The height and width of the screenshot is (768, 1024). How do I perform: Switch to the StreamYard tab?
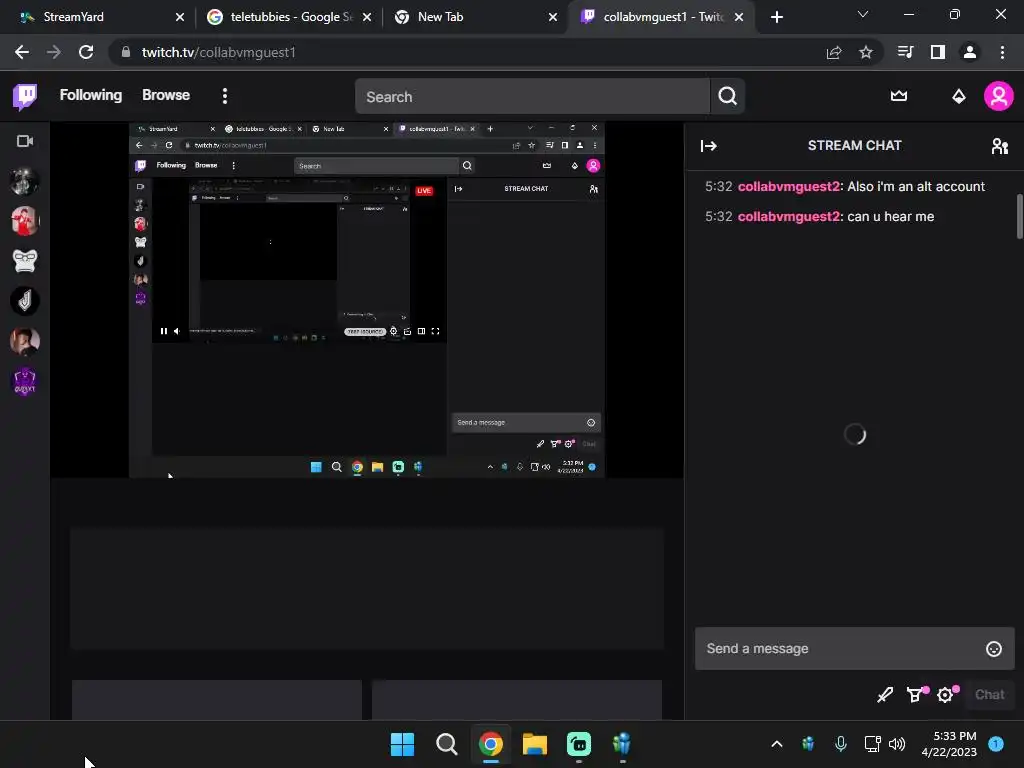click(x=98, y=17)
